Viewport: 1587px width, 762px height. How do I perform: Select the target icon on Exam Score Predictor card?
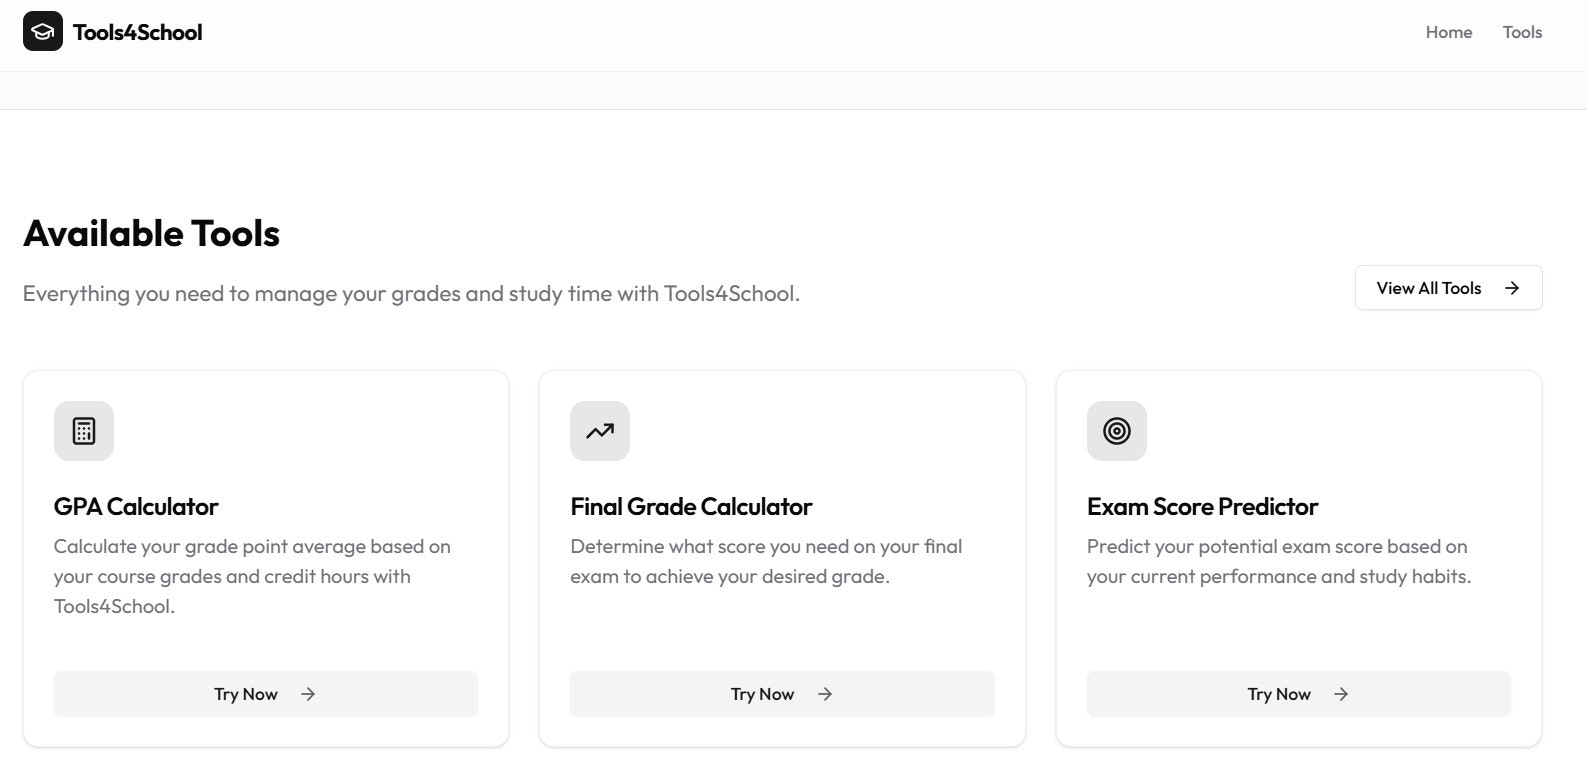tap(1116, 431)
